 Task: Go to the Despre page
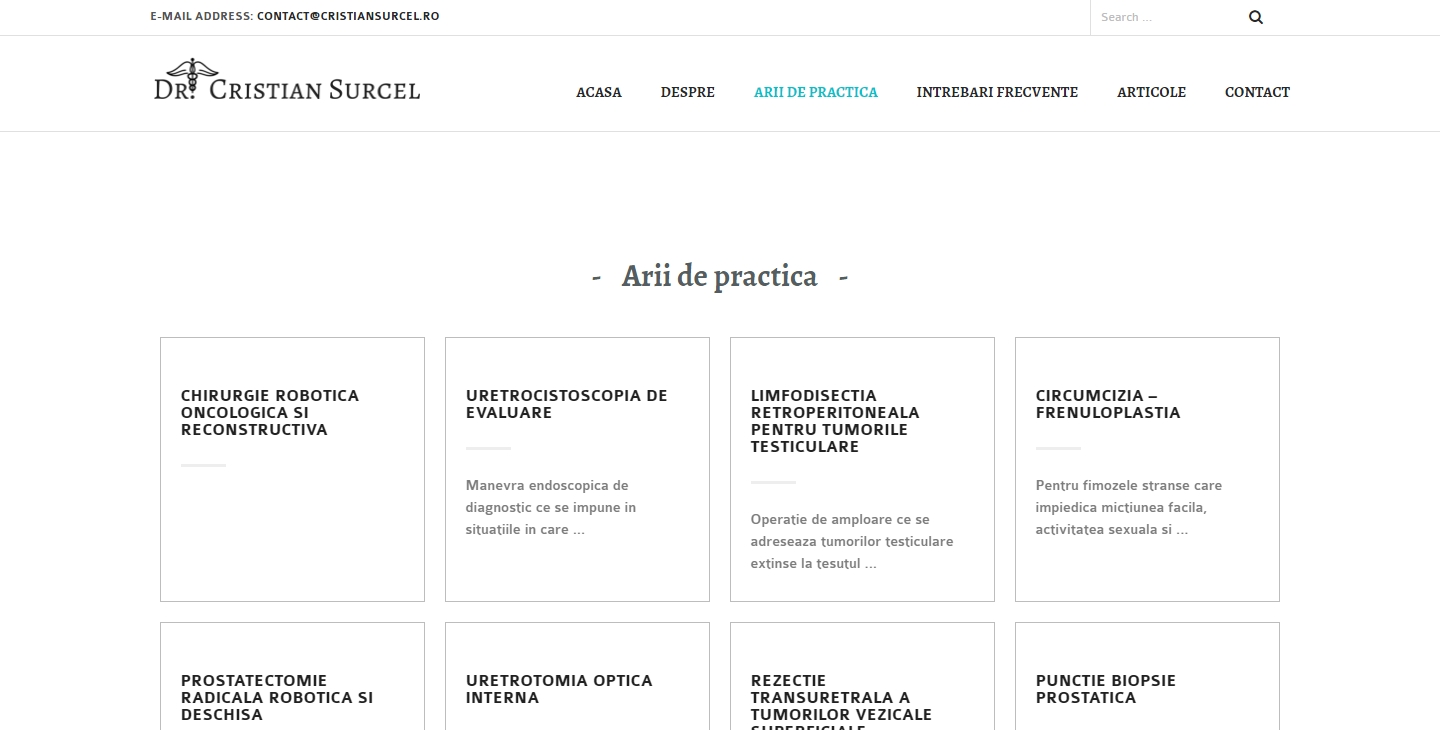tap(687, 92)
